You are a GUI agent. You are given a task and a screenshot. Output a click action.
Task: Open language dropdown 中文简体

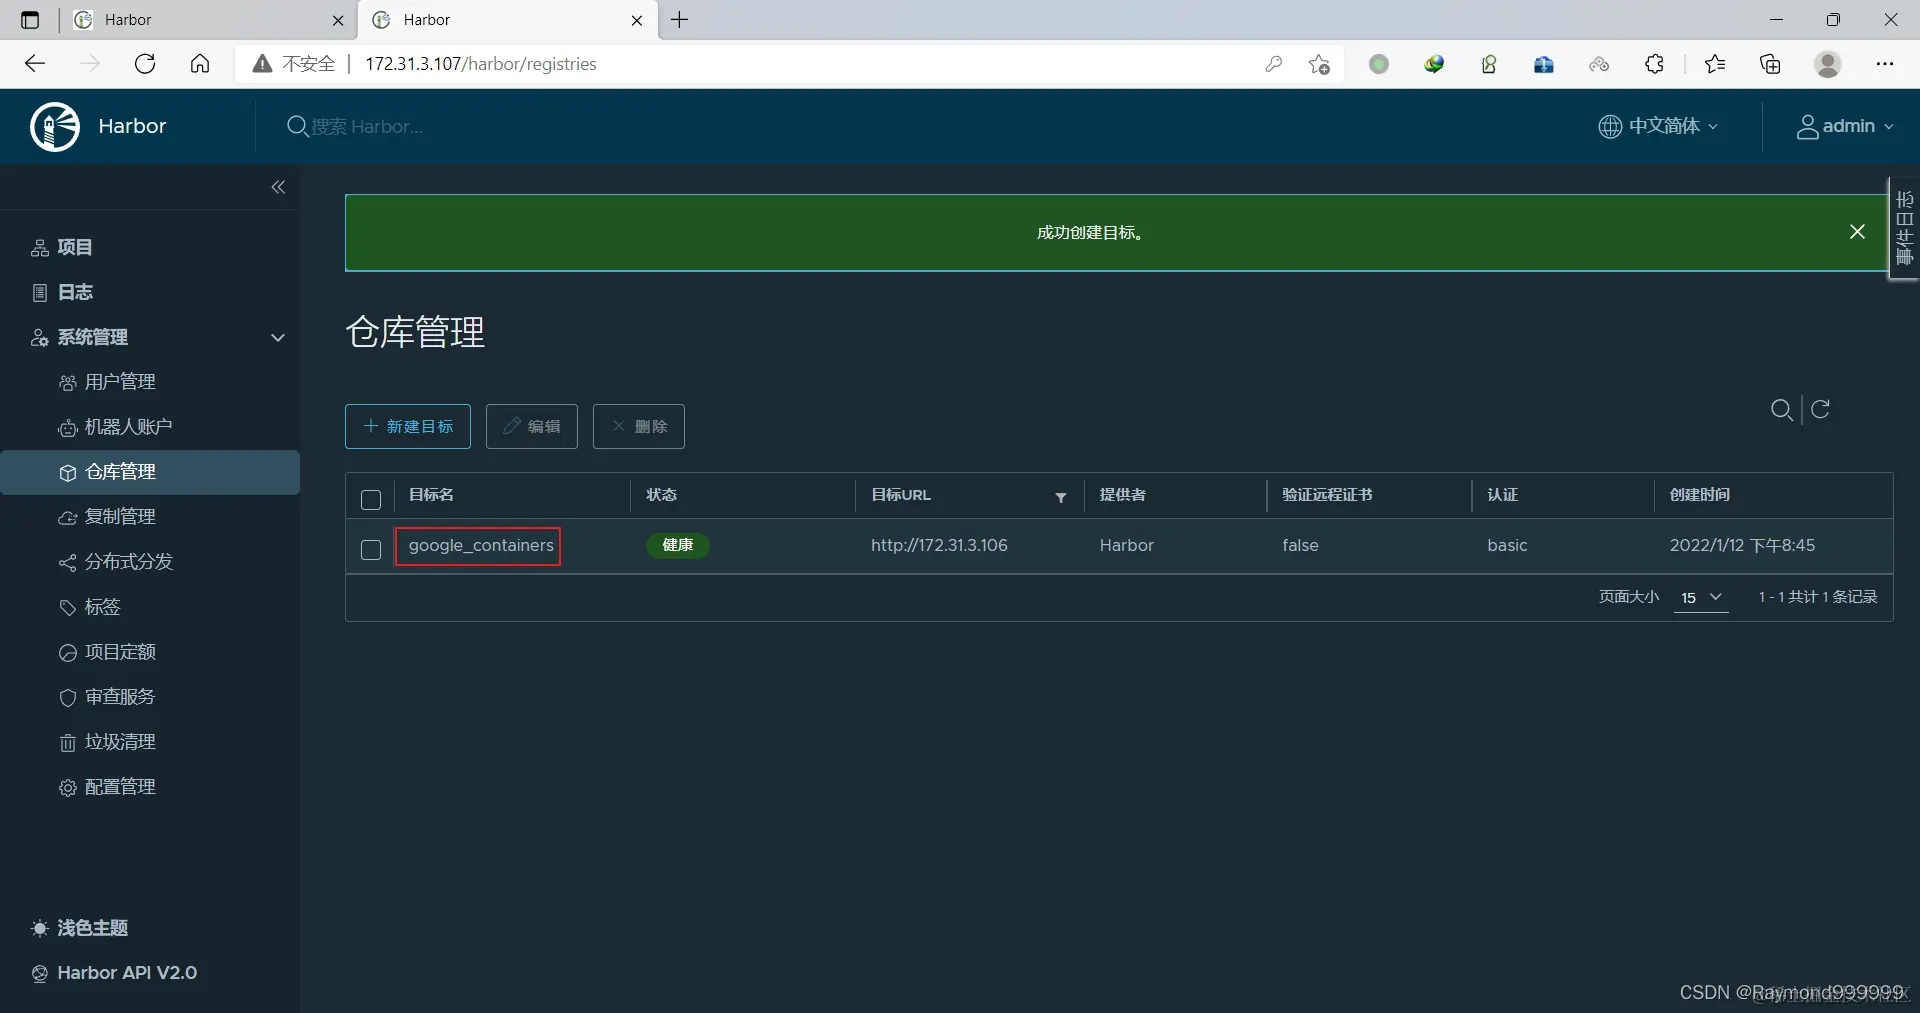point(1658,126)
